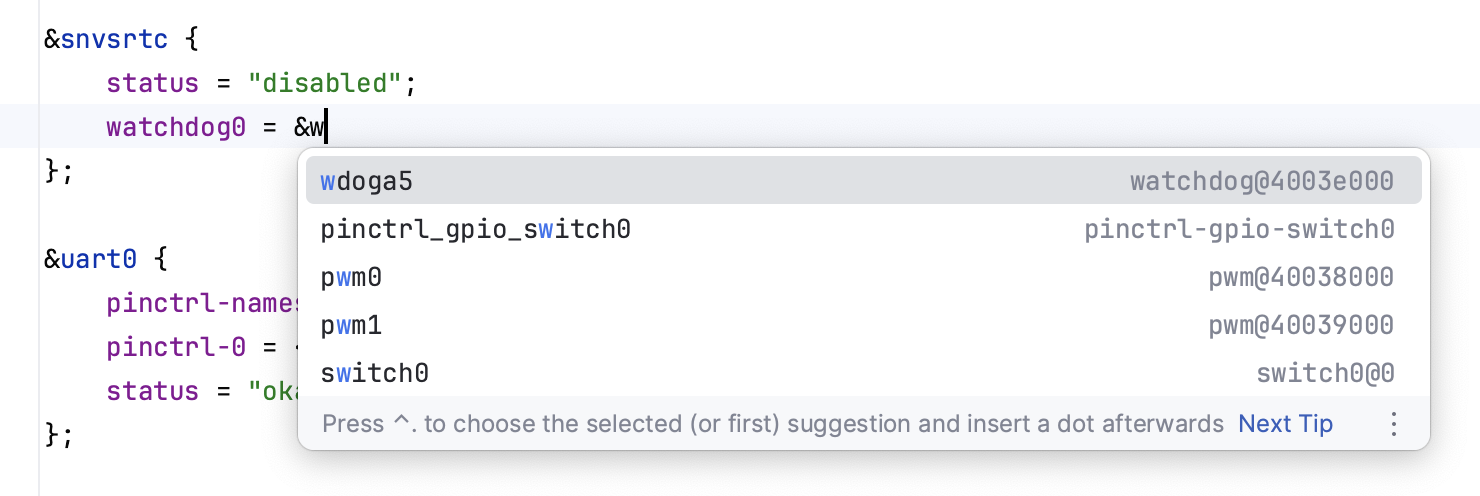This screenshot has height=496, width=1480.
Task: Click the tip text about inserting a dot
Action: tap(772, 424)
